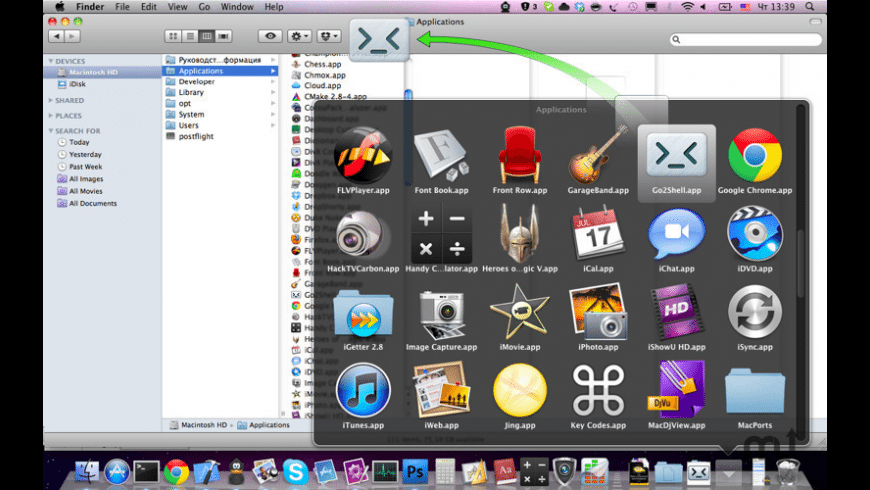The height and width of the screenshot is (490, 870).
Task: Click the Quick Look eye button
Action: click(269, 36)
